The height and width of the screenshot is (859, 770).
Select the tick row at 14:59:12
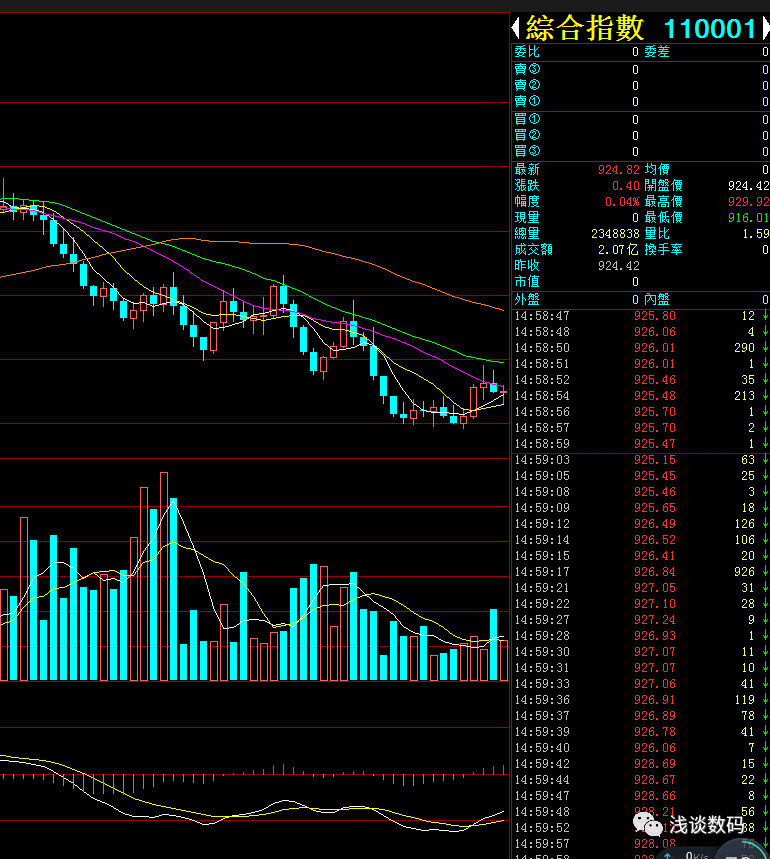641,524
